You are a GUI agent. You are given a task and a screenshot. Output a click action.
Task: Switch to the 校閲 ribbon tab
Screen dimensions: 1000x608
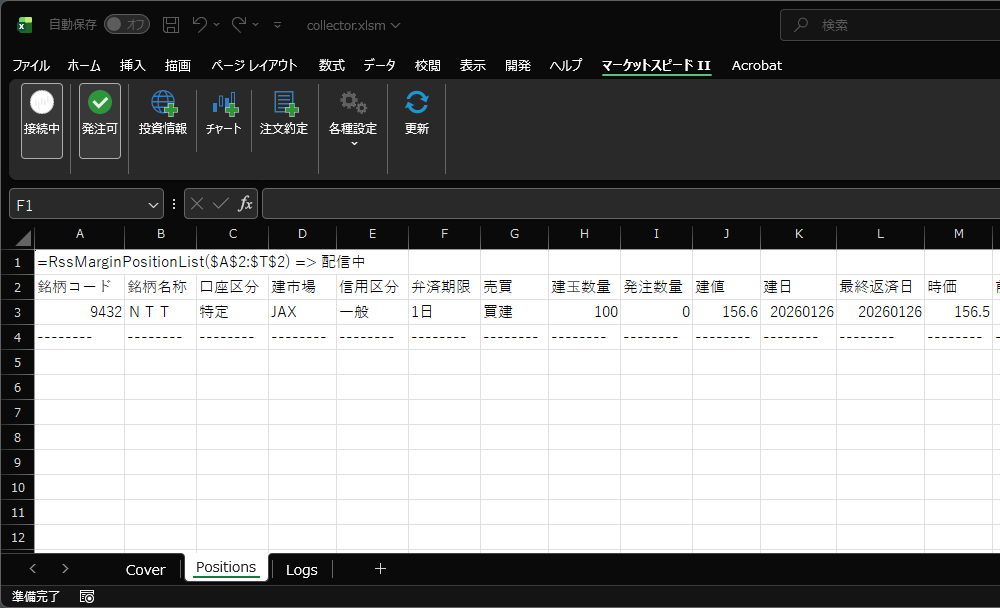[427, 65]
